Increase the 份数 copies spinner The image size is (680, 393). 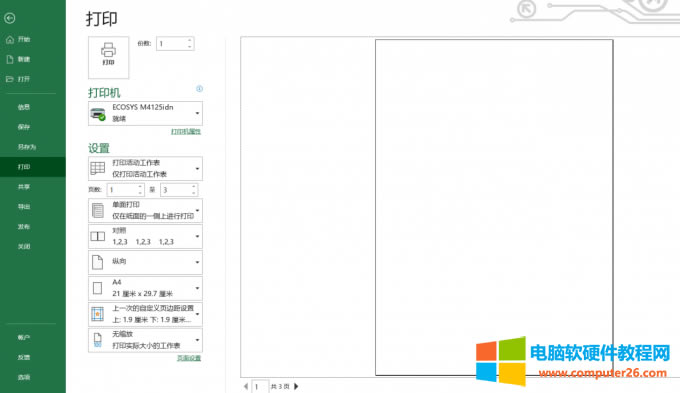(x=190, y=41)
